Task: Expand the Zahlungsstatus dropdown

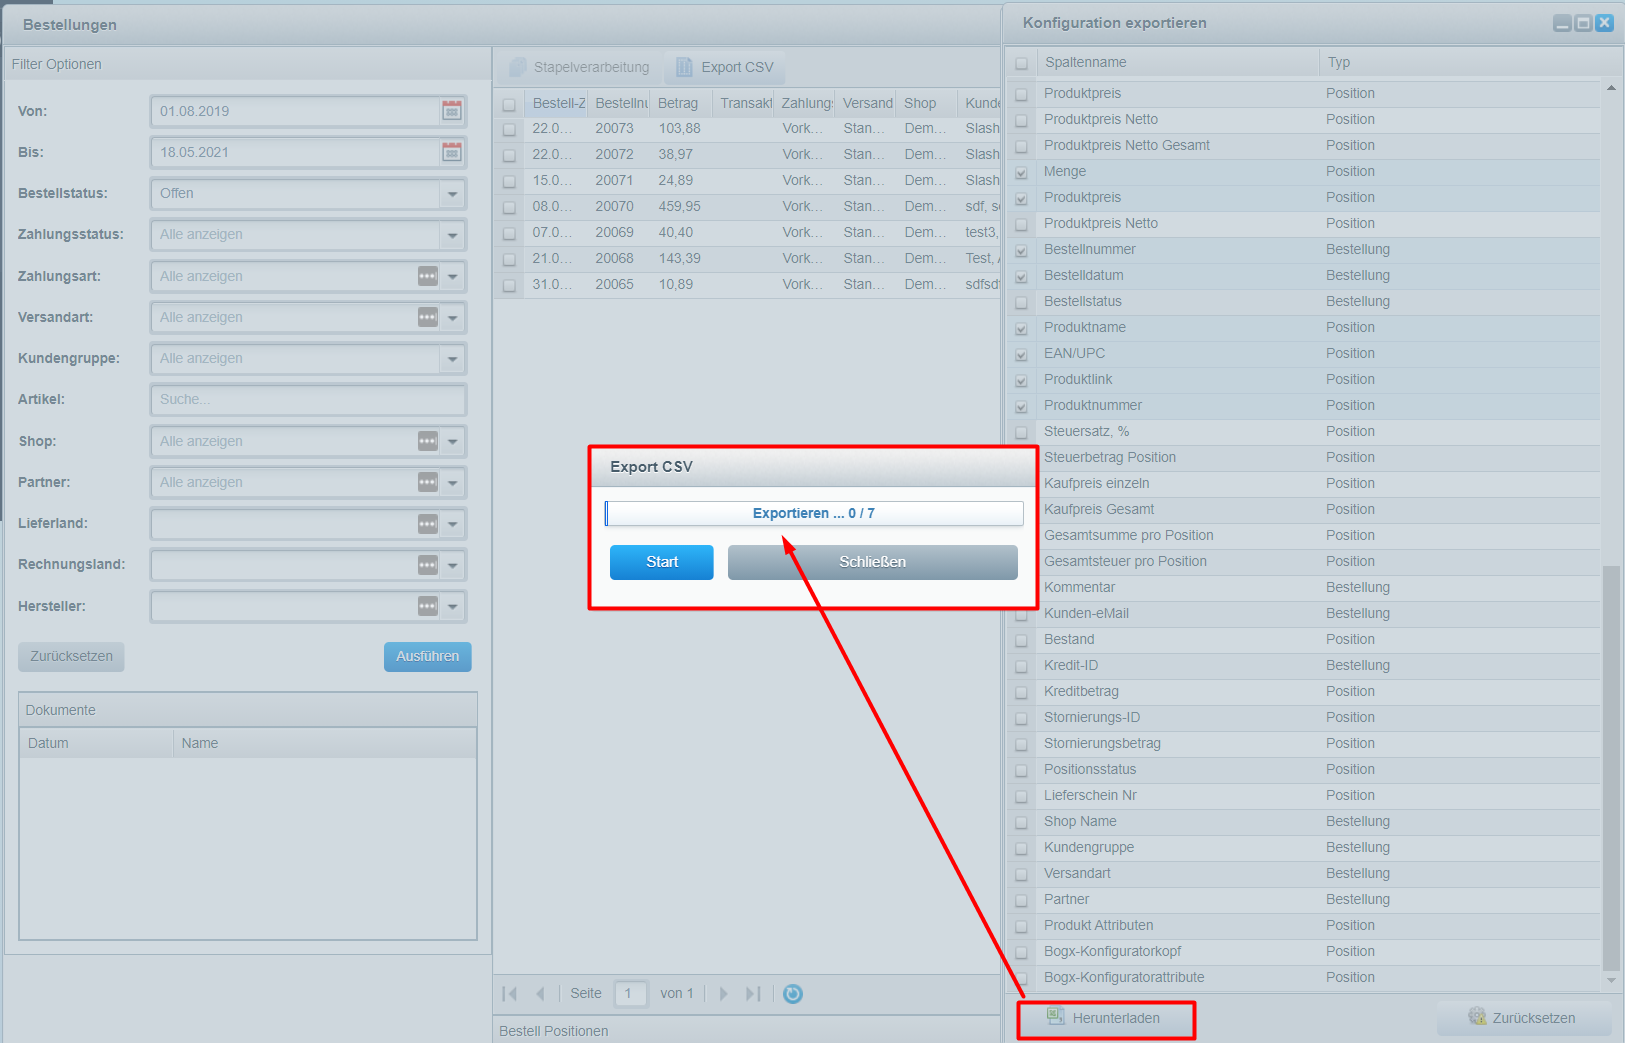Action: (452, 234)
